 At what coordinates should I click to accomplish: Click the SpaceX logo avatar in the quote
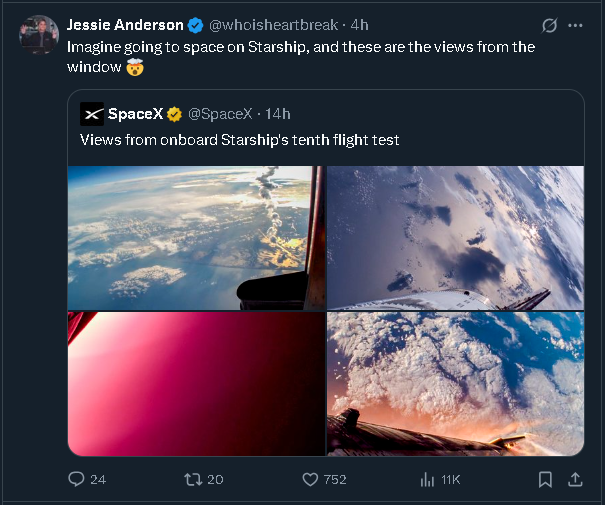pyautogui.click(x=92, y=114)
